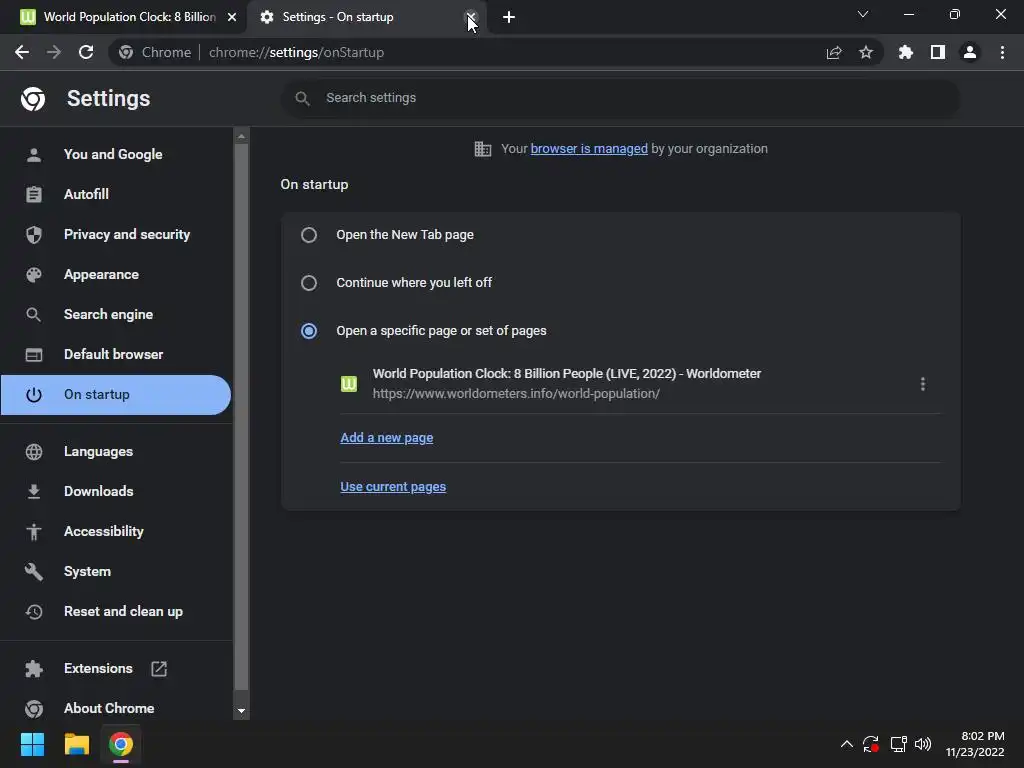Viewport: 1024px width, 768px height.
Task: Click the wrench icon for System
Action: (34, 571)
